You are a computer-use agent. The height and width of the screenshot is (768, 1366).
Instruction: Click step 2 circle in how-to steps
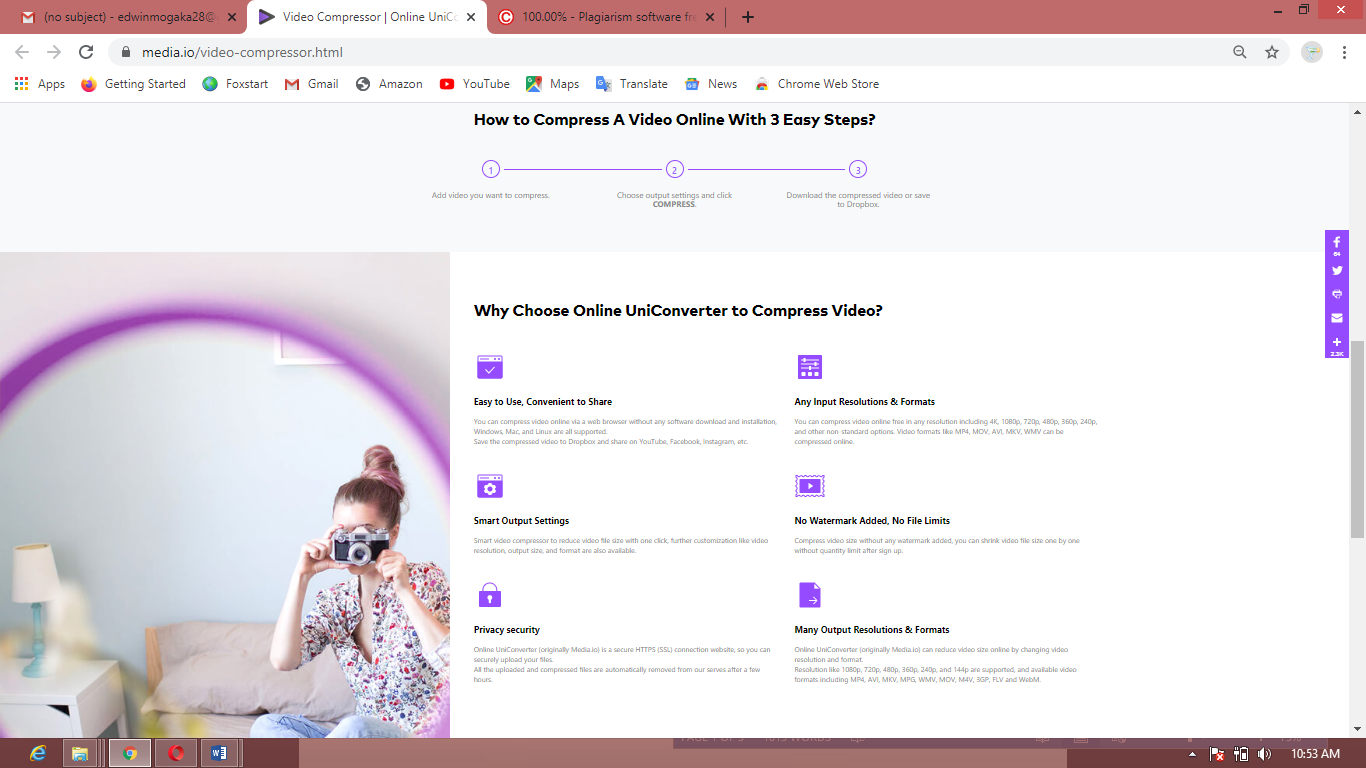(675, 170)
